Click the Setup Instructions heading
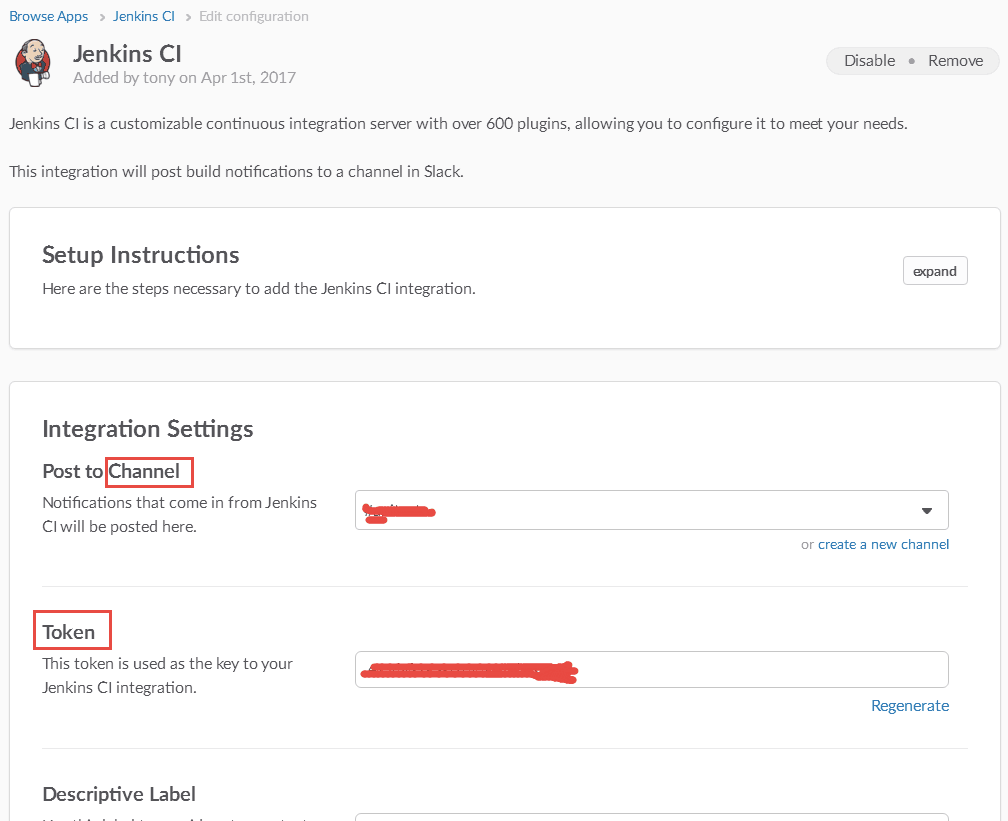The height and width of the screenshot is (821, 1008). coord(141,255)
